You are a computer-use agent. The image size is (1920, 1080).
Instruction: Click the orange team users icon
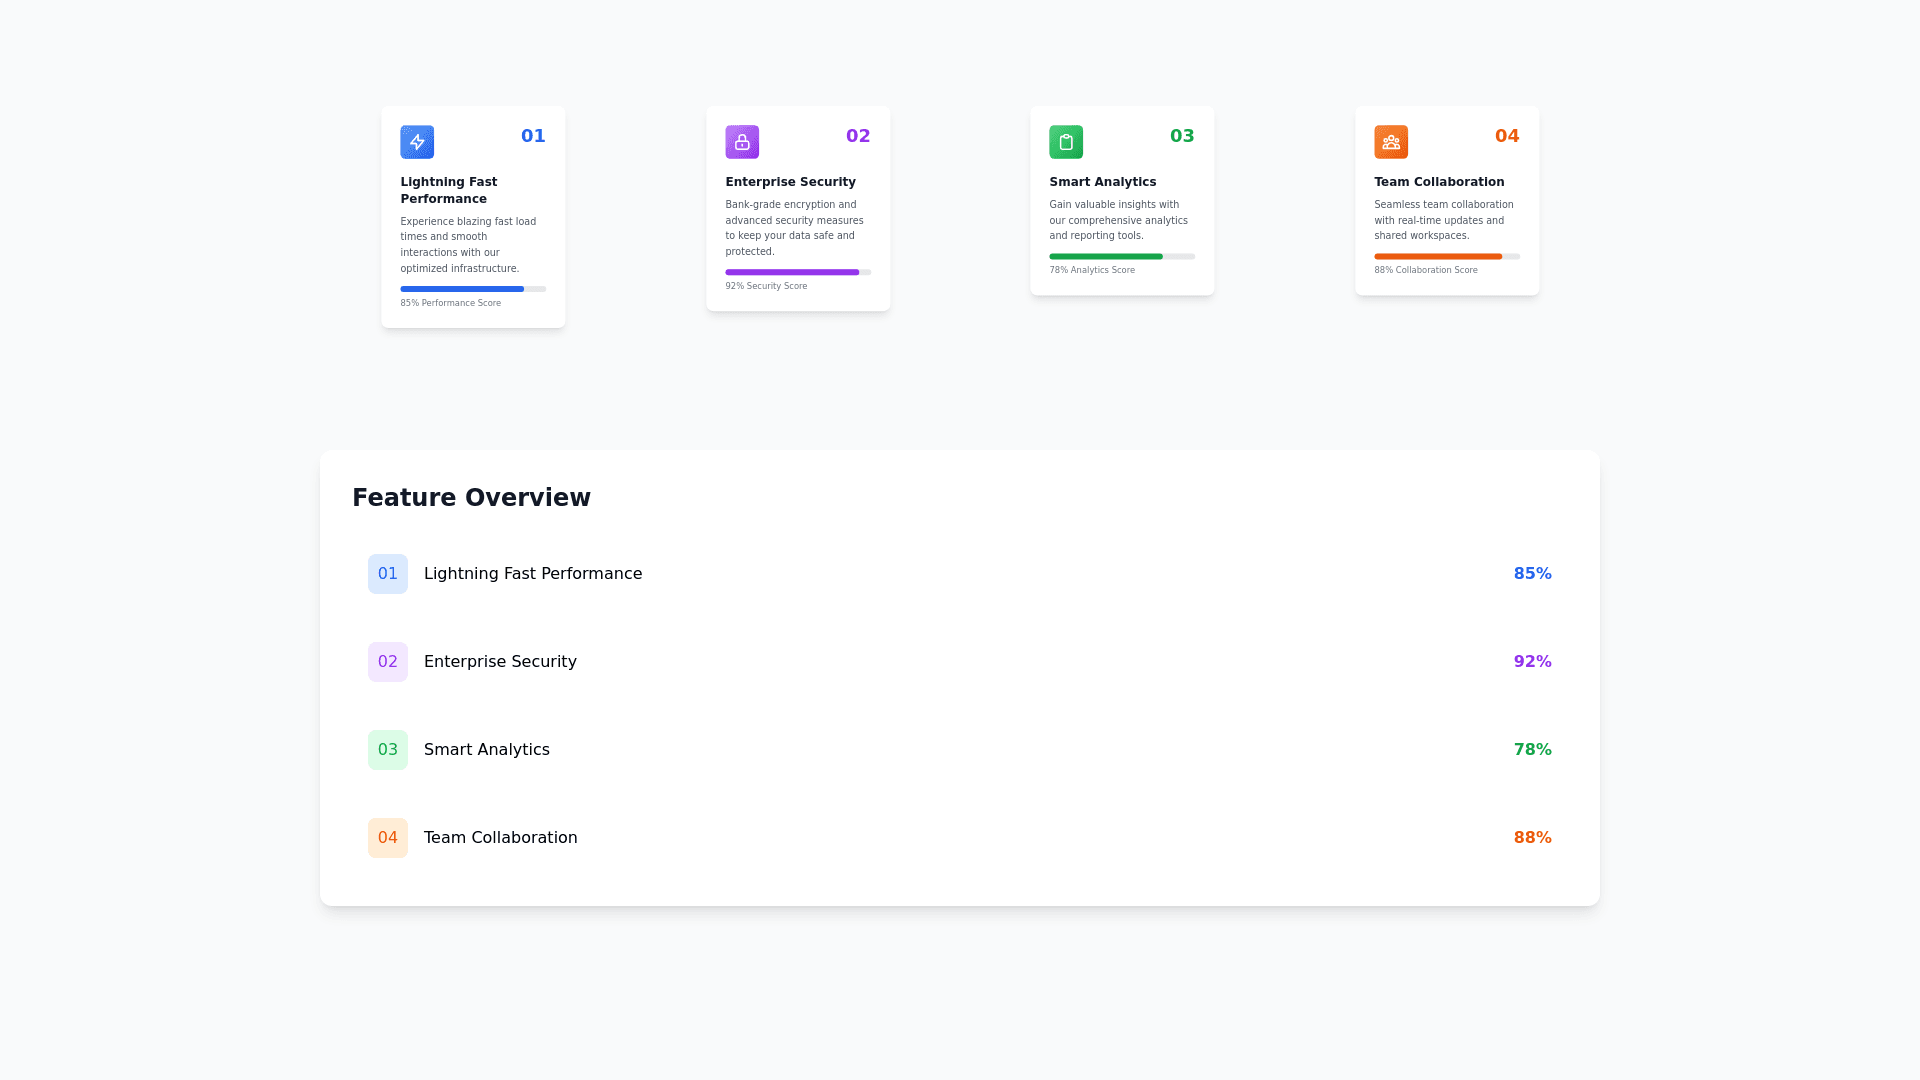pos(1391,142)
